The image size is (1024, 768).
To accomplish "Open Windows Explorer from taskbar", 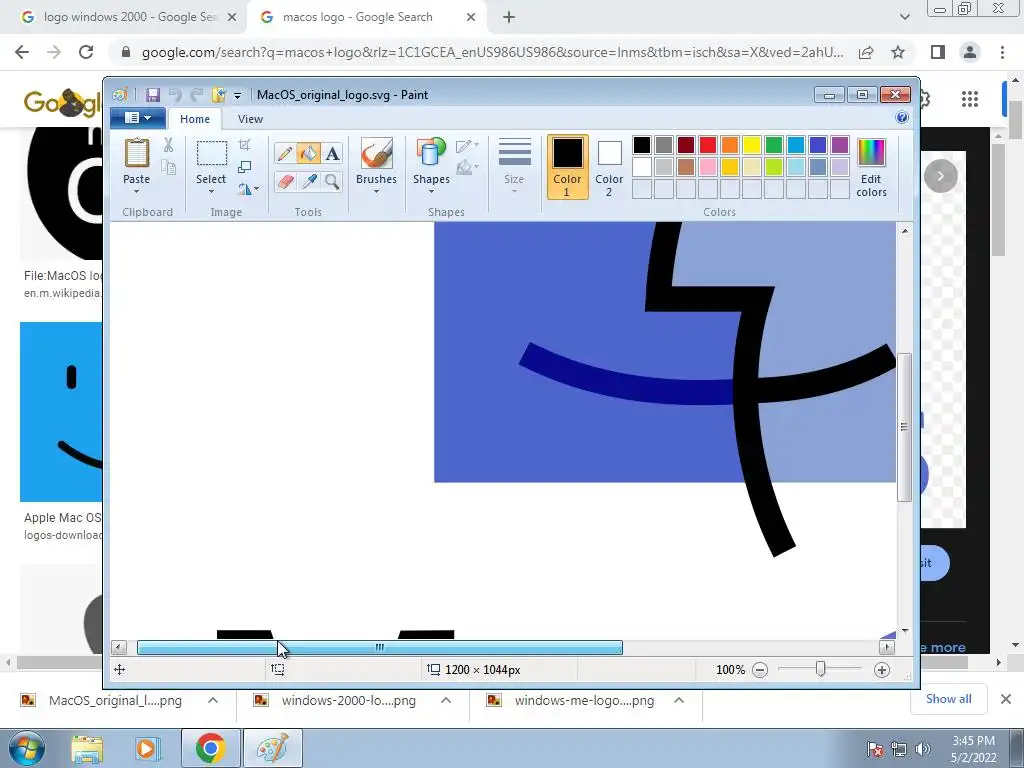I will [86, 748].
